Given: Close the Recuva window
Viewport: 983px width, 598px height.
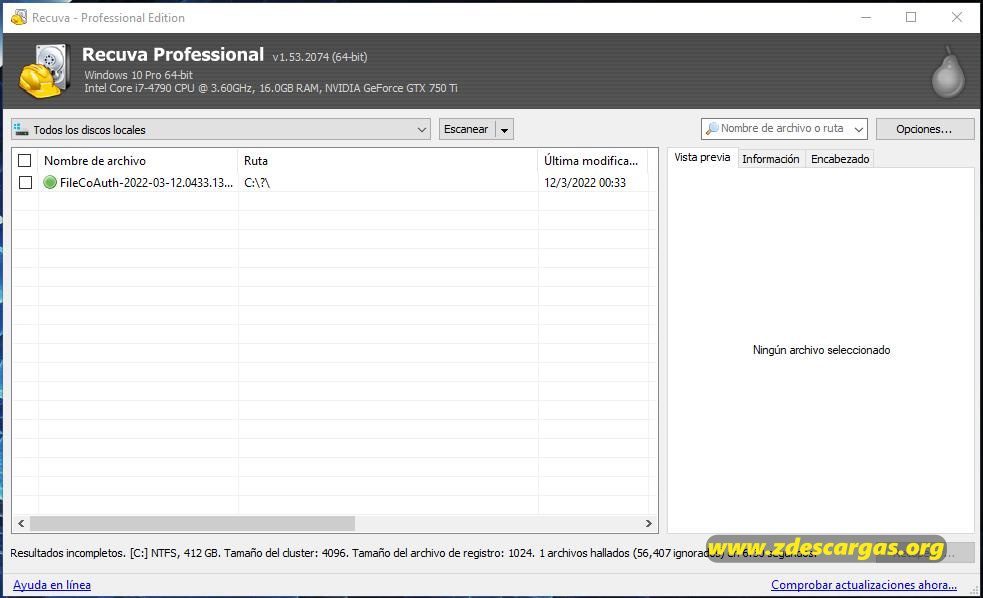Looking at the screenshot, I should [957, 18].
